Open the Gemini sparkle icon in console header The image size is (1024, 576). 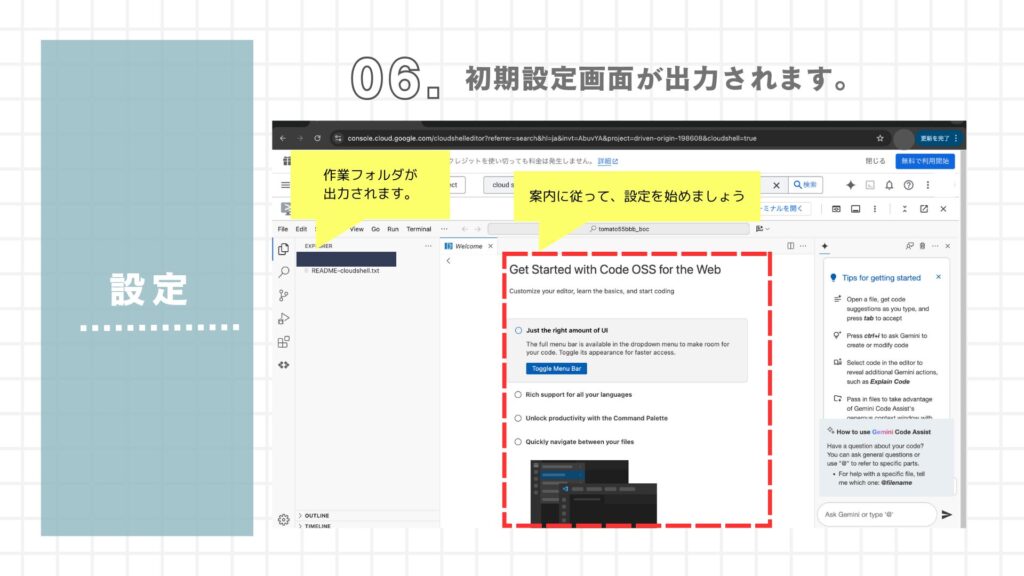850,185
